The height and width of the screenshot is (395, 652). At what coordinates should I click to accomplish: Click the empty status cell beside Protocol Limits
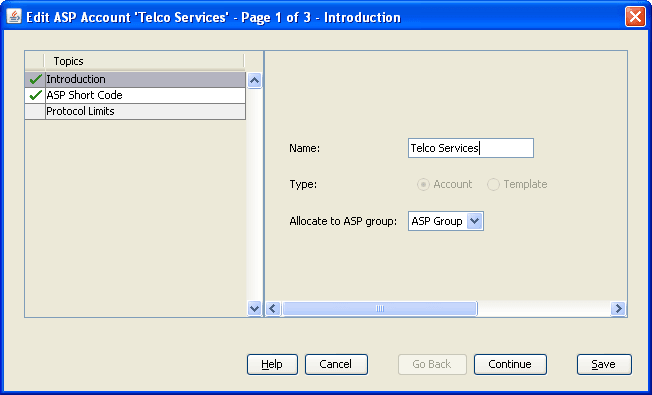coord(35,111)
